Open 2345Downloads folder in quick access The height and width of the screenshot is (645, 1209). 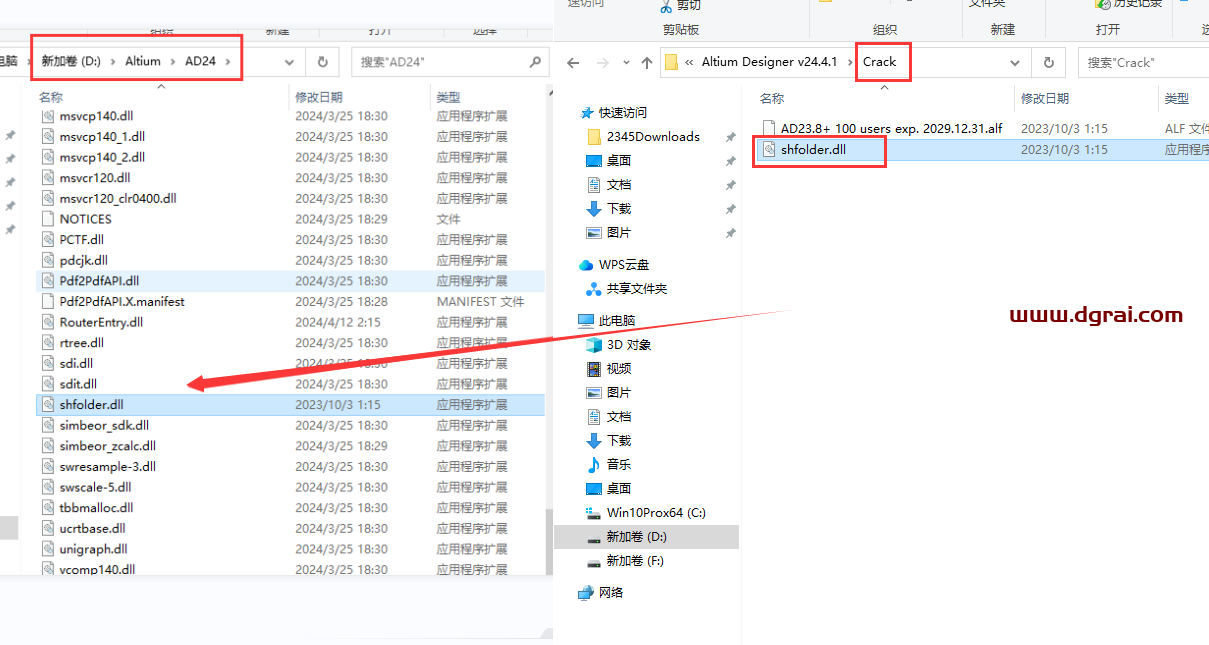point(653,136)
